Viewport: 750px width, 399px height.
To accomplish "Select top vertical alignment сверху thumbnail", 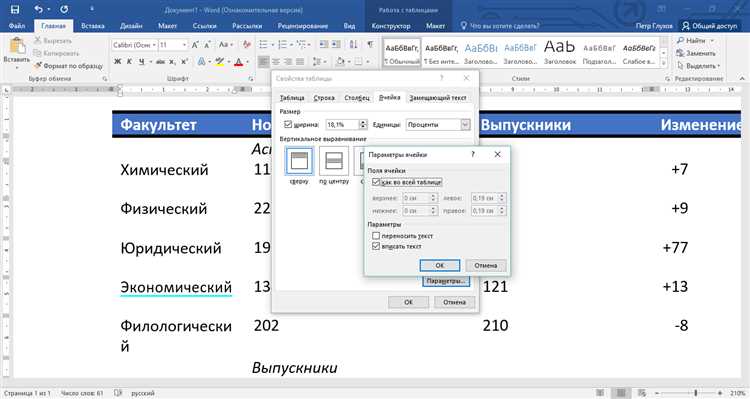I will [x=299, y=161].
